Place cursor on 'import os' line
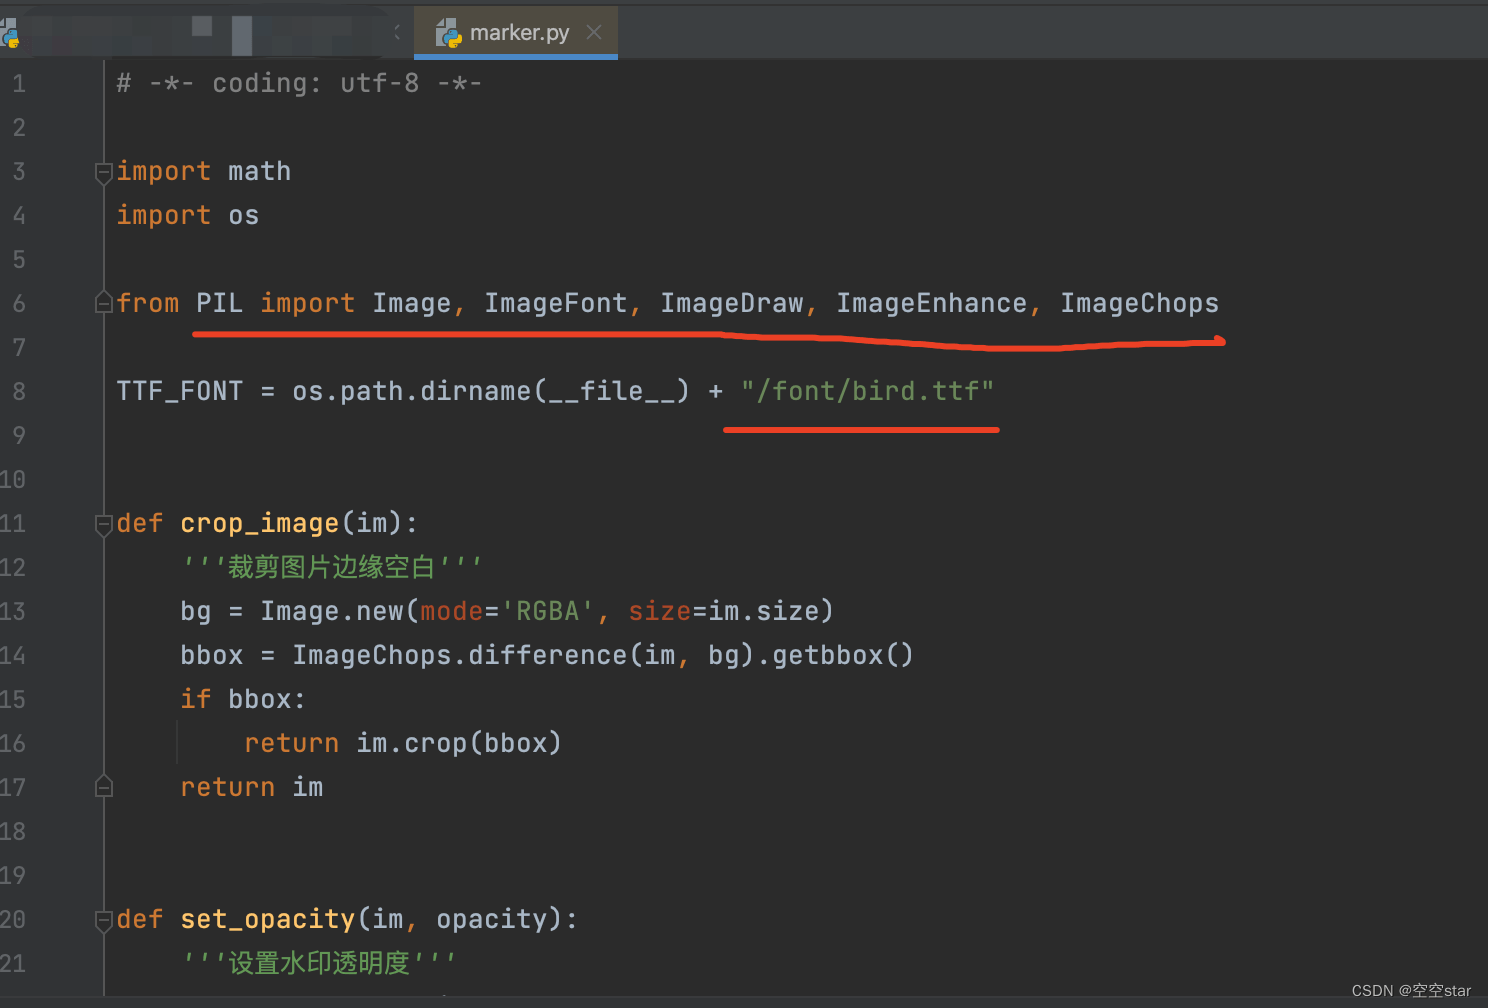The height and width of the screenshot is (1008, 1488). click(x=188, y=215)
